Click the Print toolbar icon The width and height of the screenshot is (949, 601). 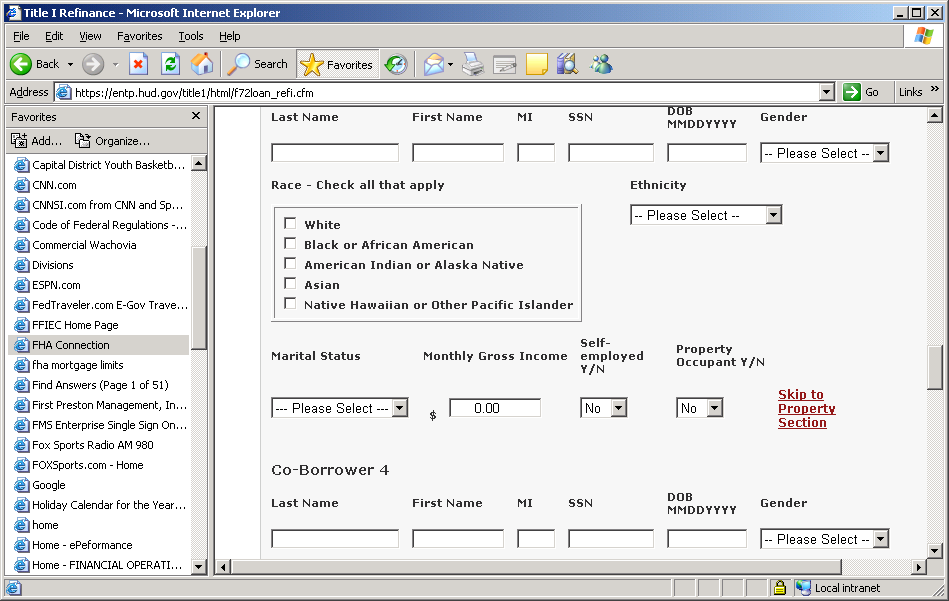(x=473, y=64)
